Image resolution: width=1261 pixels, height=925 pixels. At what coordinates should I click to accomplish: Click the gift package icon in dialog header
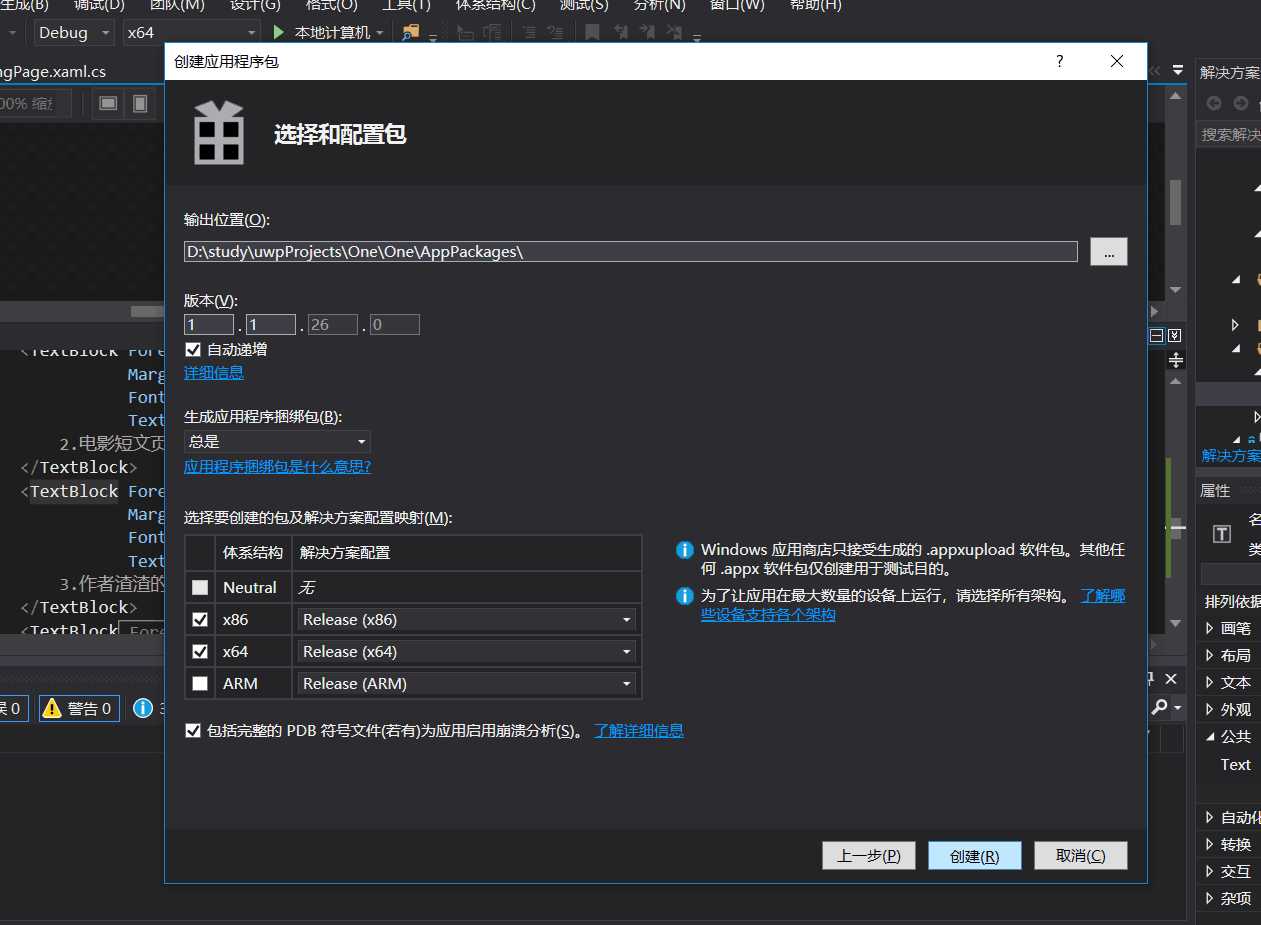(219, 133)
